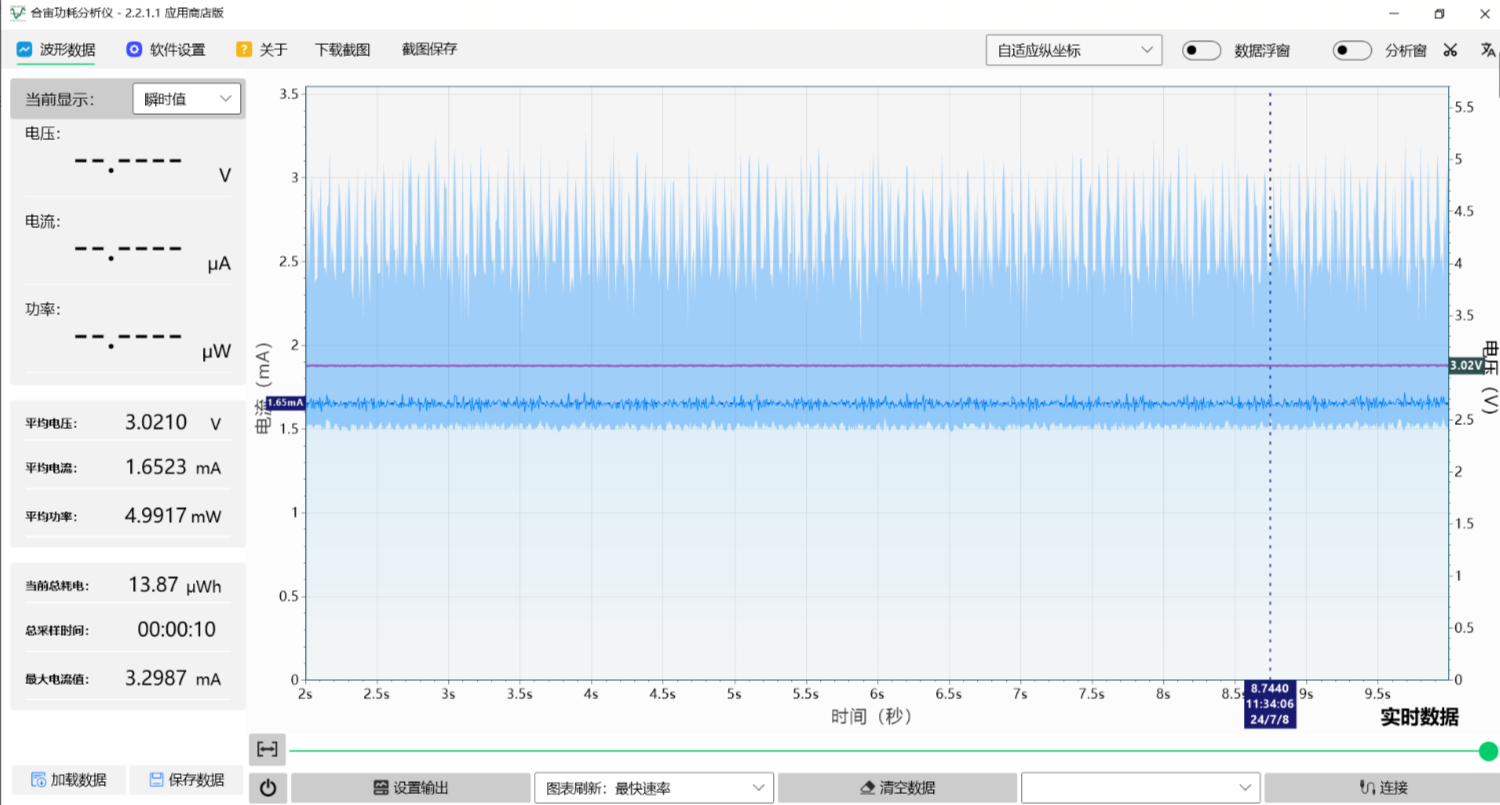This screenshot has width=1500, height=805.
Task: Click the waveform icon beside 波形数据
Action: [25, 49]
